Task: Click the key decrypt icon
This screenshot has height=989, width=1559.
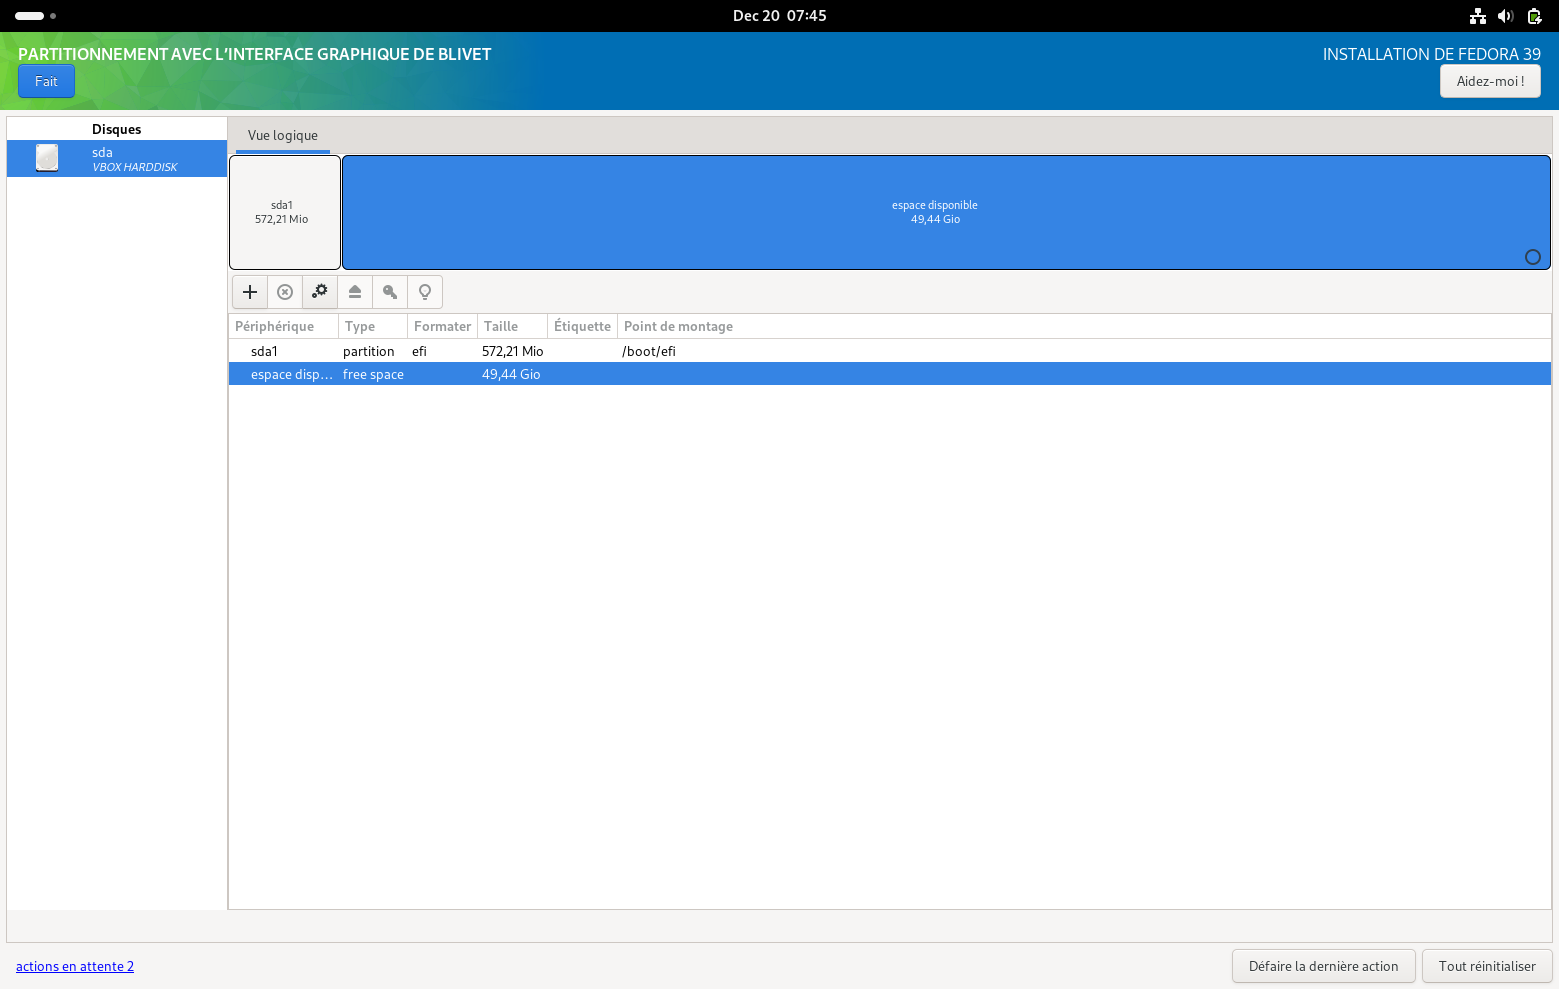Action: (x=390, y=292)
